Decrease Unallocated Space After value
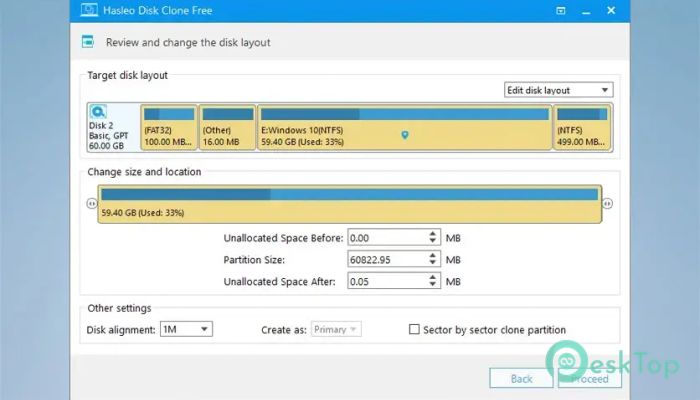 433,285
